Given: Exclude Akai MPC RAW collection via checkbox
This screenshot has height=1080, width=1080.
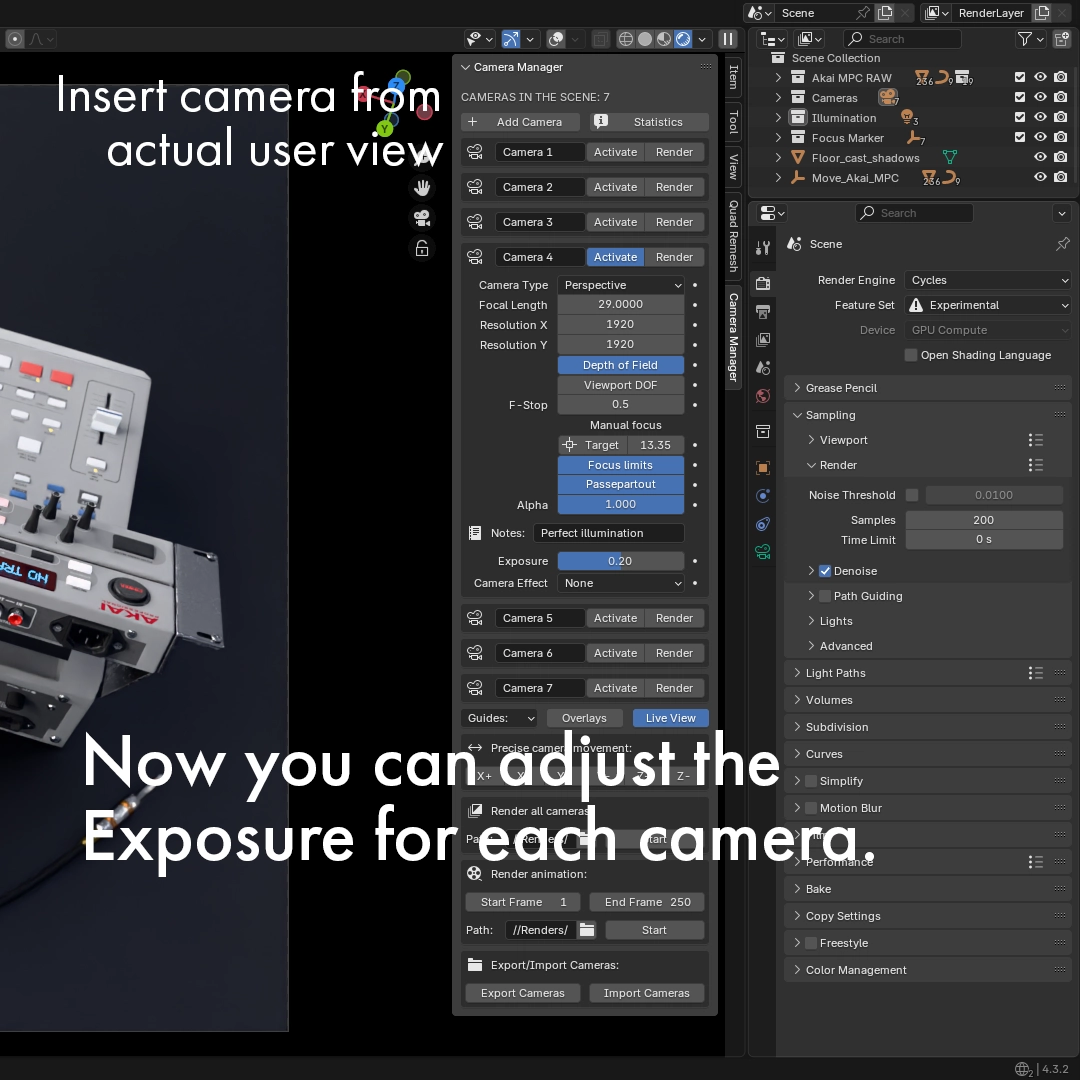Looking at the screenshot, I should click(x=1020, y=77).
